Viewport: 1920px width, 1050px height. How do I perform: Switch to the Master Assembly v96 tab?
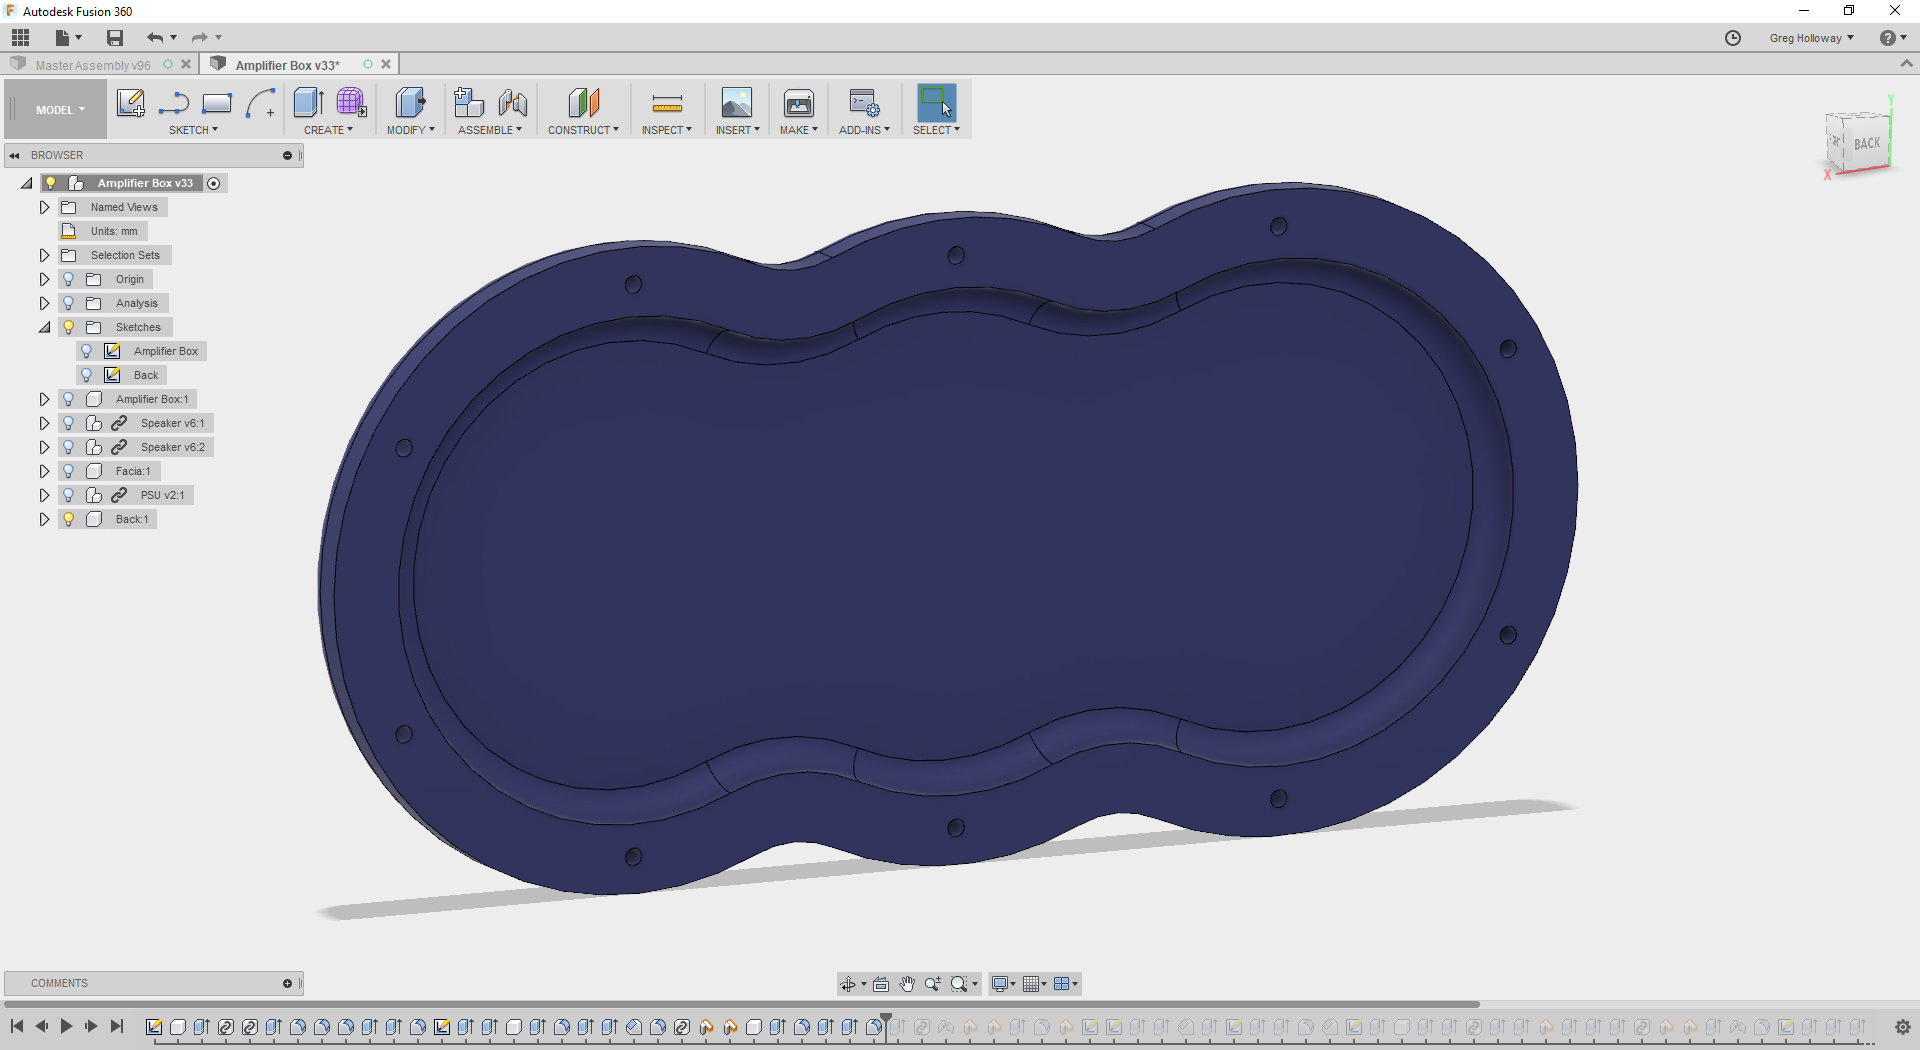95,64
